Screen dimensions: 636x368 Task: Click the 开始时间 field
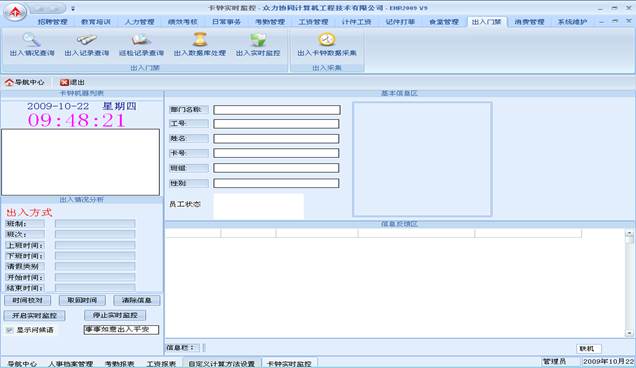click(x=95, y=277)
